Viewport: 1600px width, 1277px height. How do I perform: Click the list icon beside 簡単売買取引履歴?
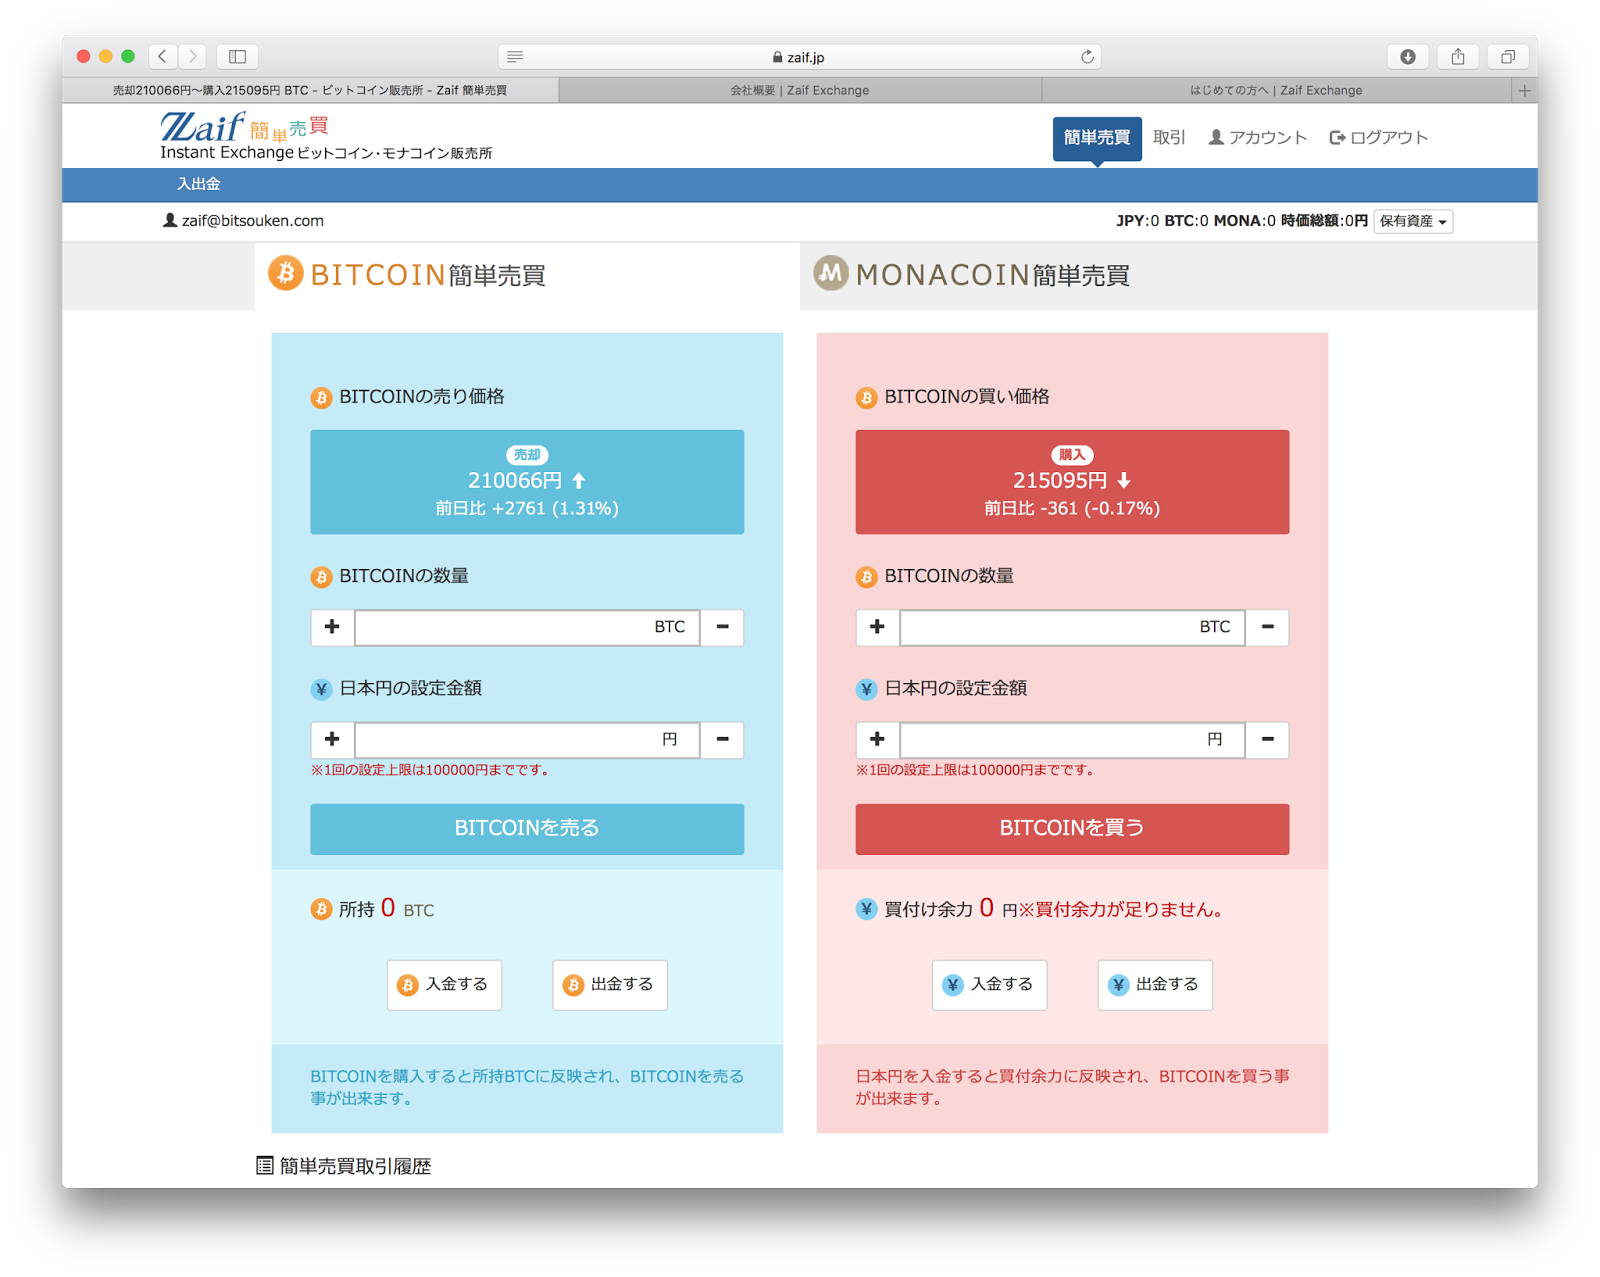(265, 1166)
